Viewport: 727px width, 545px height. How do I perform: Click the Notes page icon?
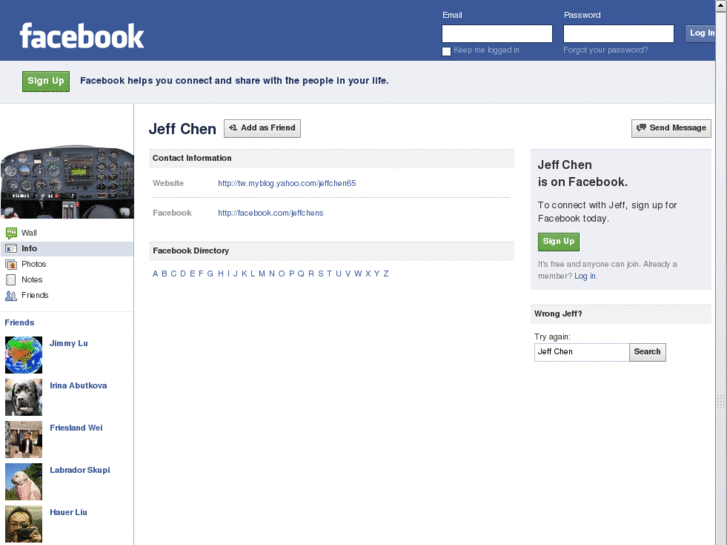[11, 280]
